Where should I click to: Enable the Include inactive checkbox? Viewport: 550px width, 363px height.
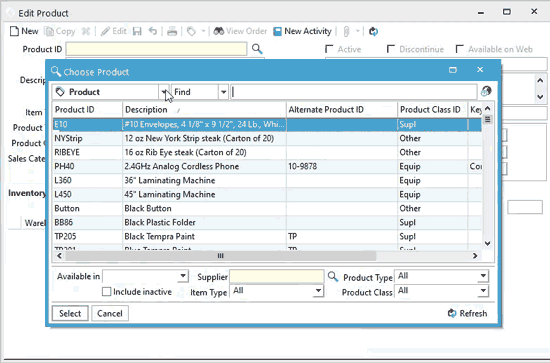[x=106, y=291]
